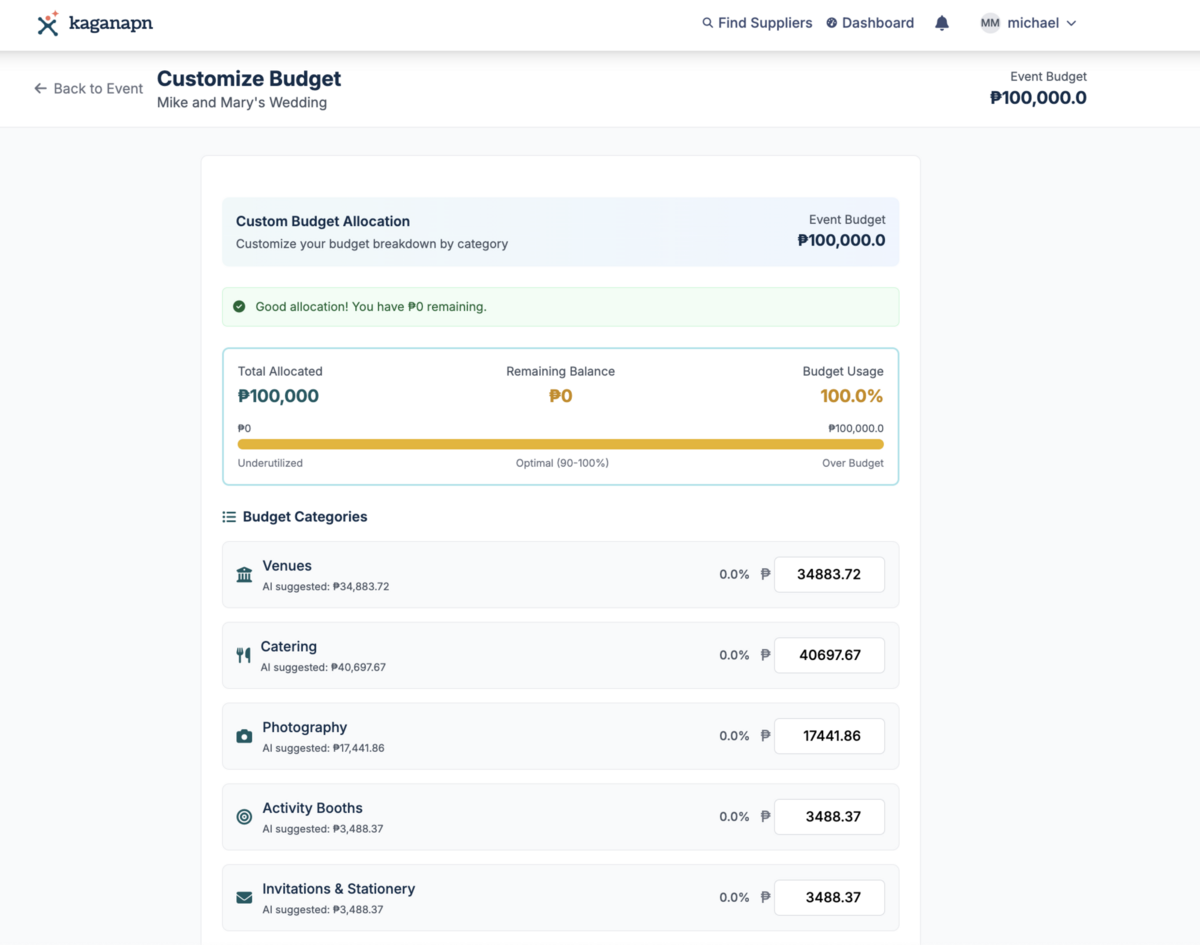This screenshot has width=1200, height=945.
Task: Click the Venues bank icon
Action: 243,574
